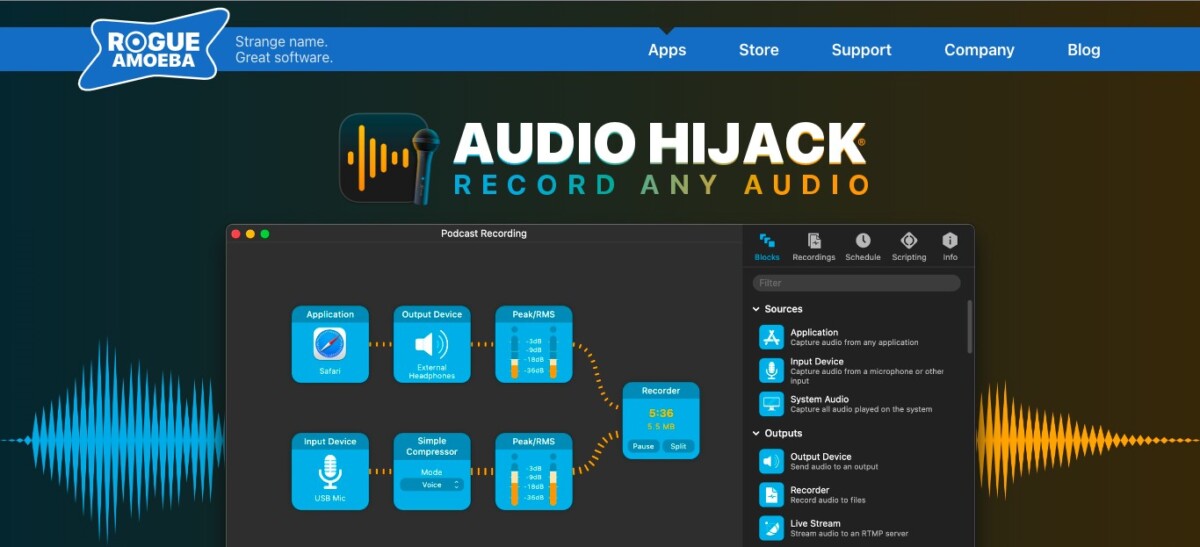
Task: Collapse the Outputs section
Action: tap(756, 433)
